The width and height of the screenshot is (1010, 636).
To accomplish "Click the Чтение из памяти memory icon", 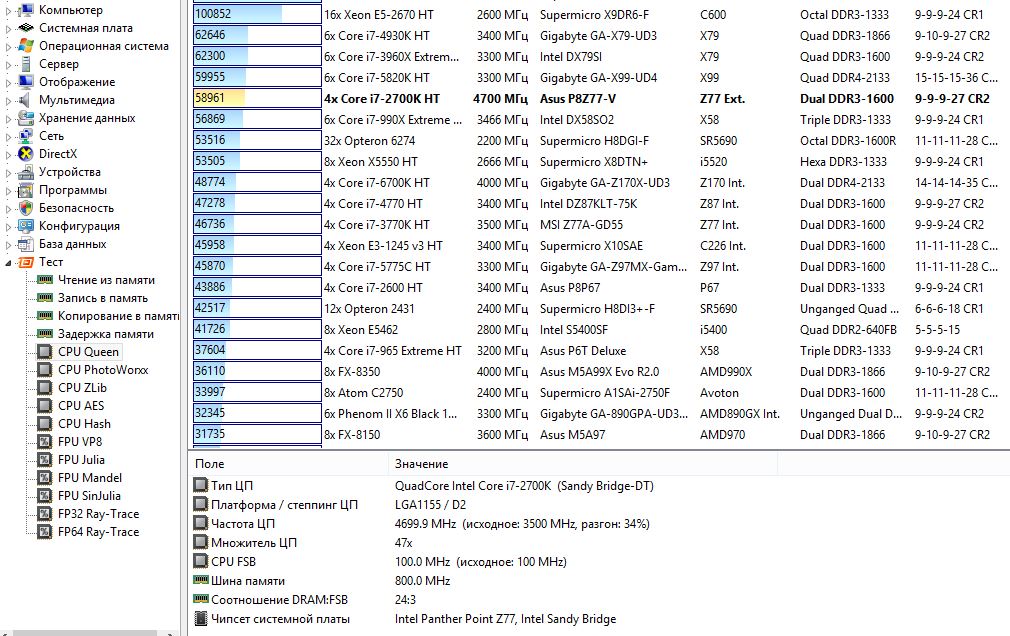I will click(45, 280).
